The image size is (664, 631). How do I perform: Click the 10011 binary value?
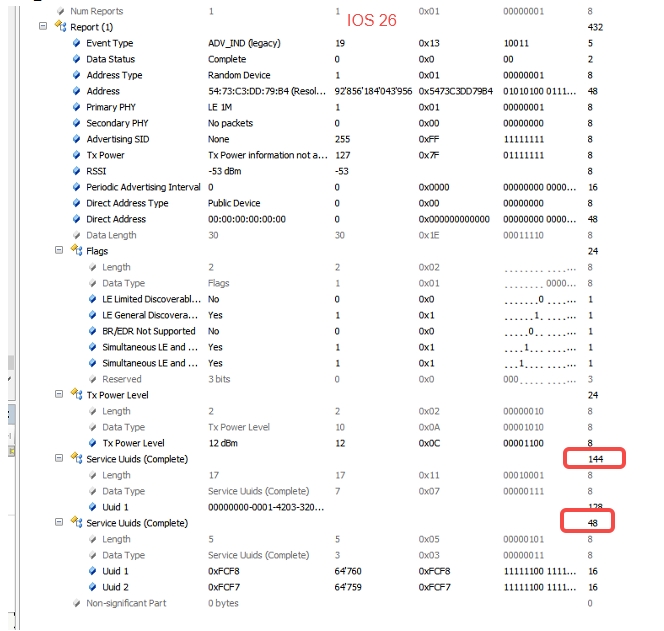coord(516,43)
